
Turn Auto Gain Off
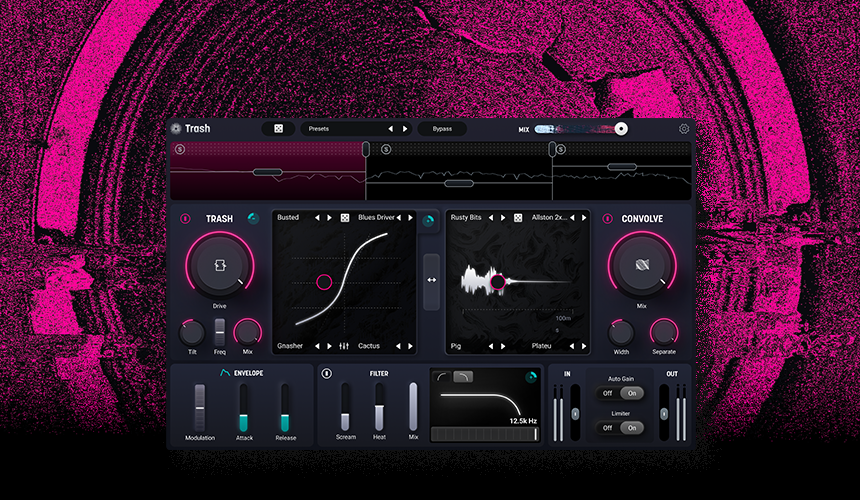(x=608, y=393)
